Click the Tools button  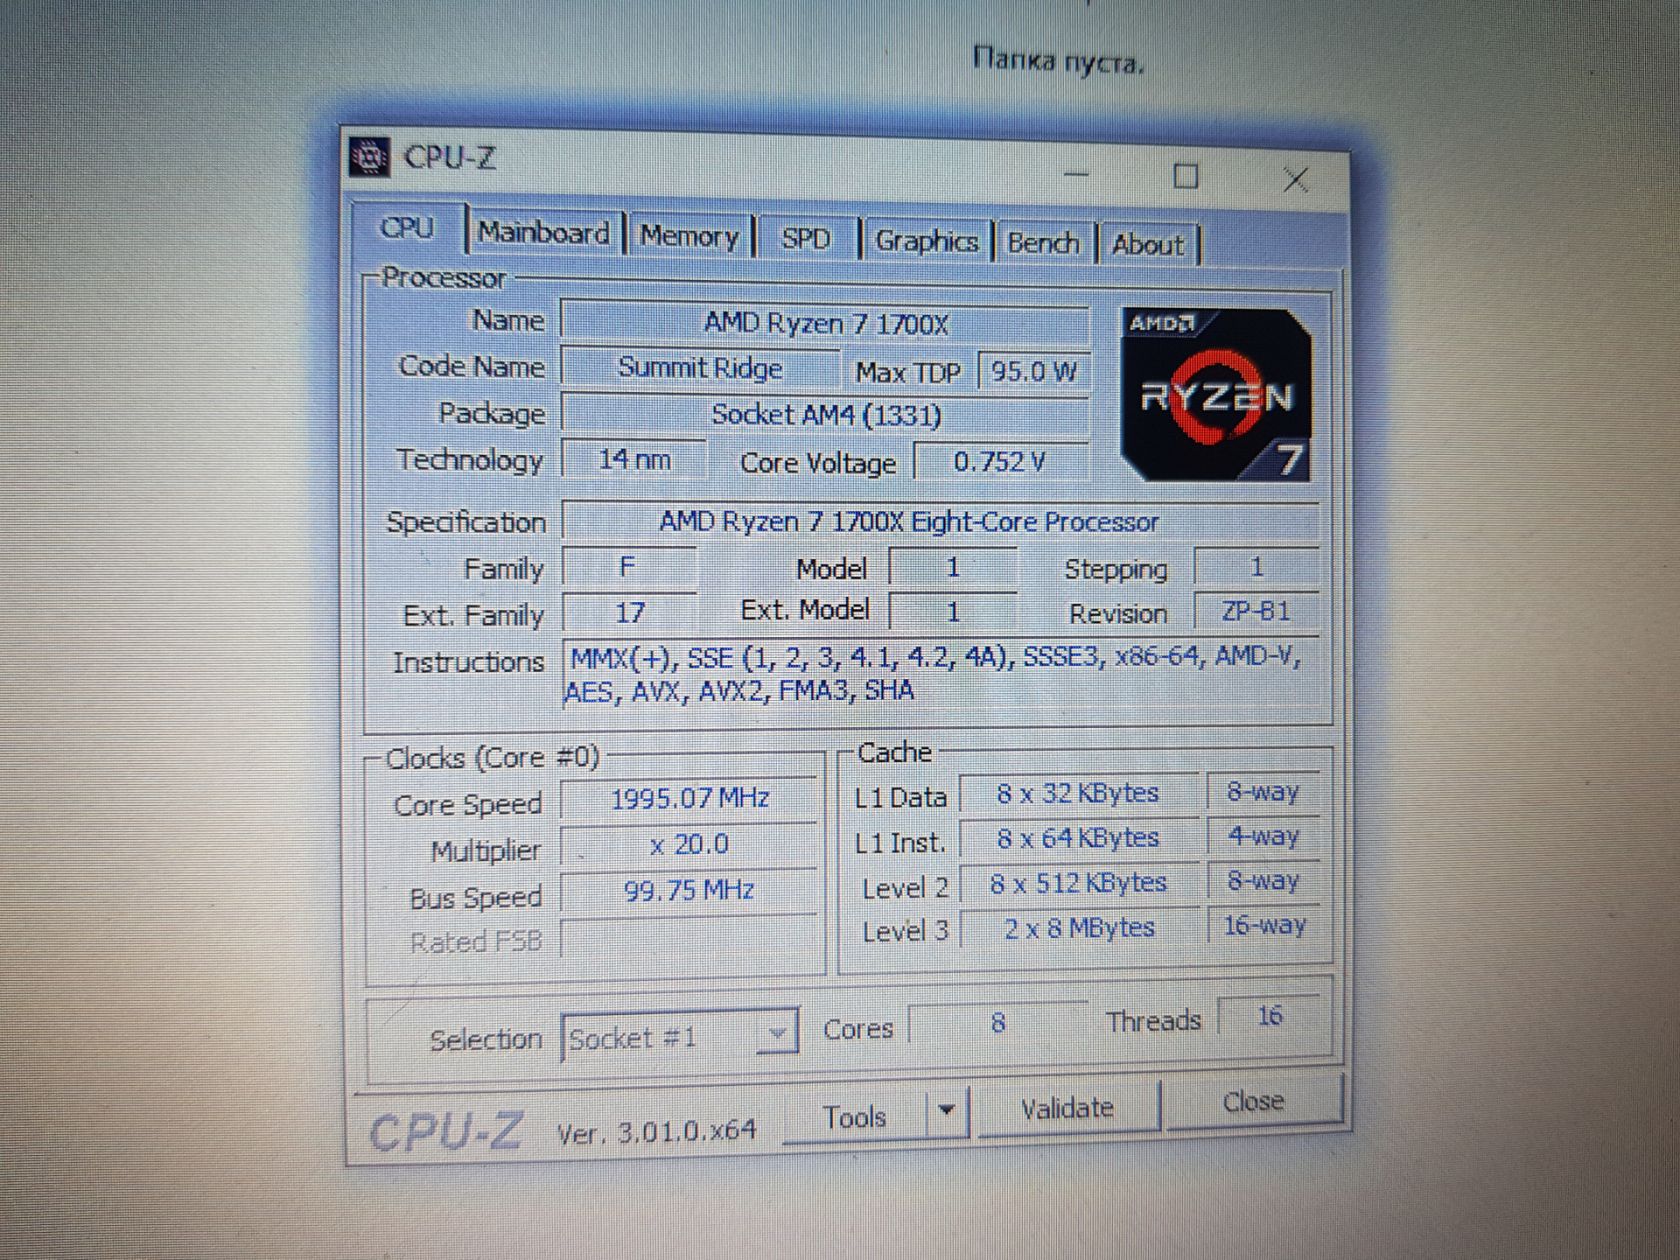tap(855, 1116)
